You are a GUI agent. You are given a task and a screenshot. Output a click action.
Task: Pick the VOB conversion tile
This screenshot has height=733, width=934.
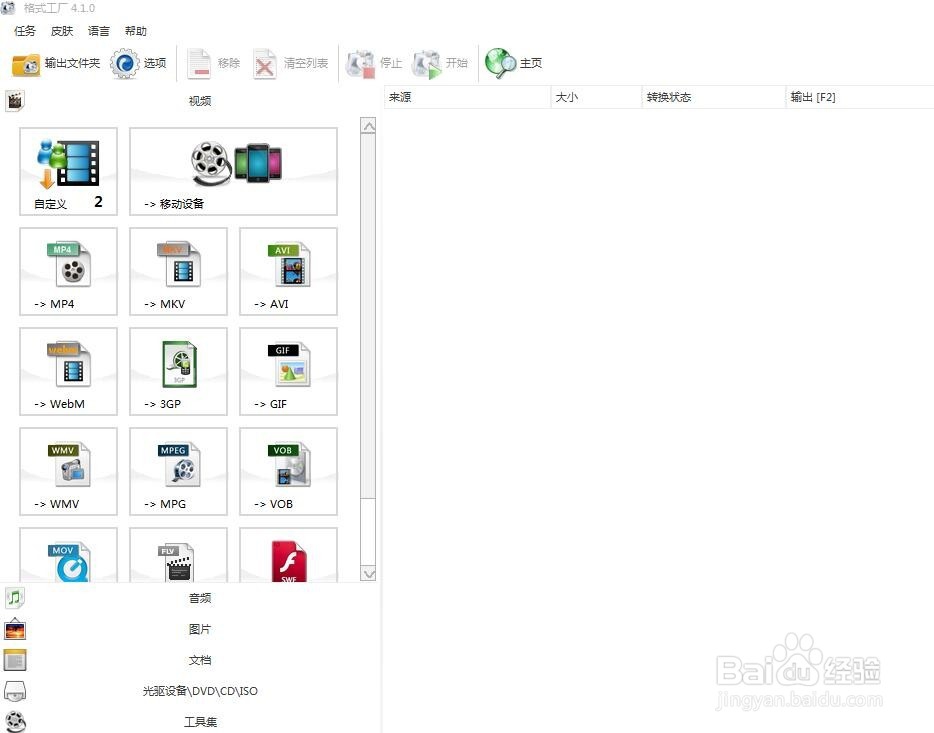[288, 472]
